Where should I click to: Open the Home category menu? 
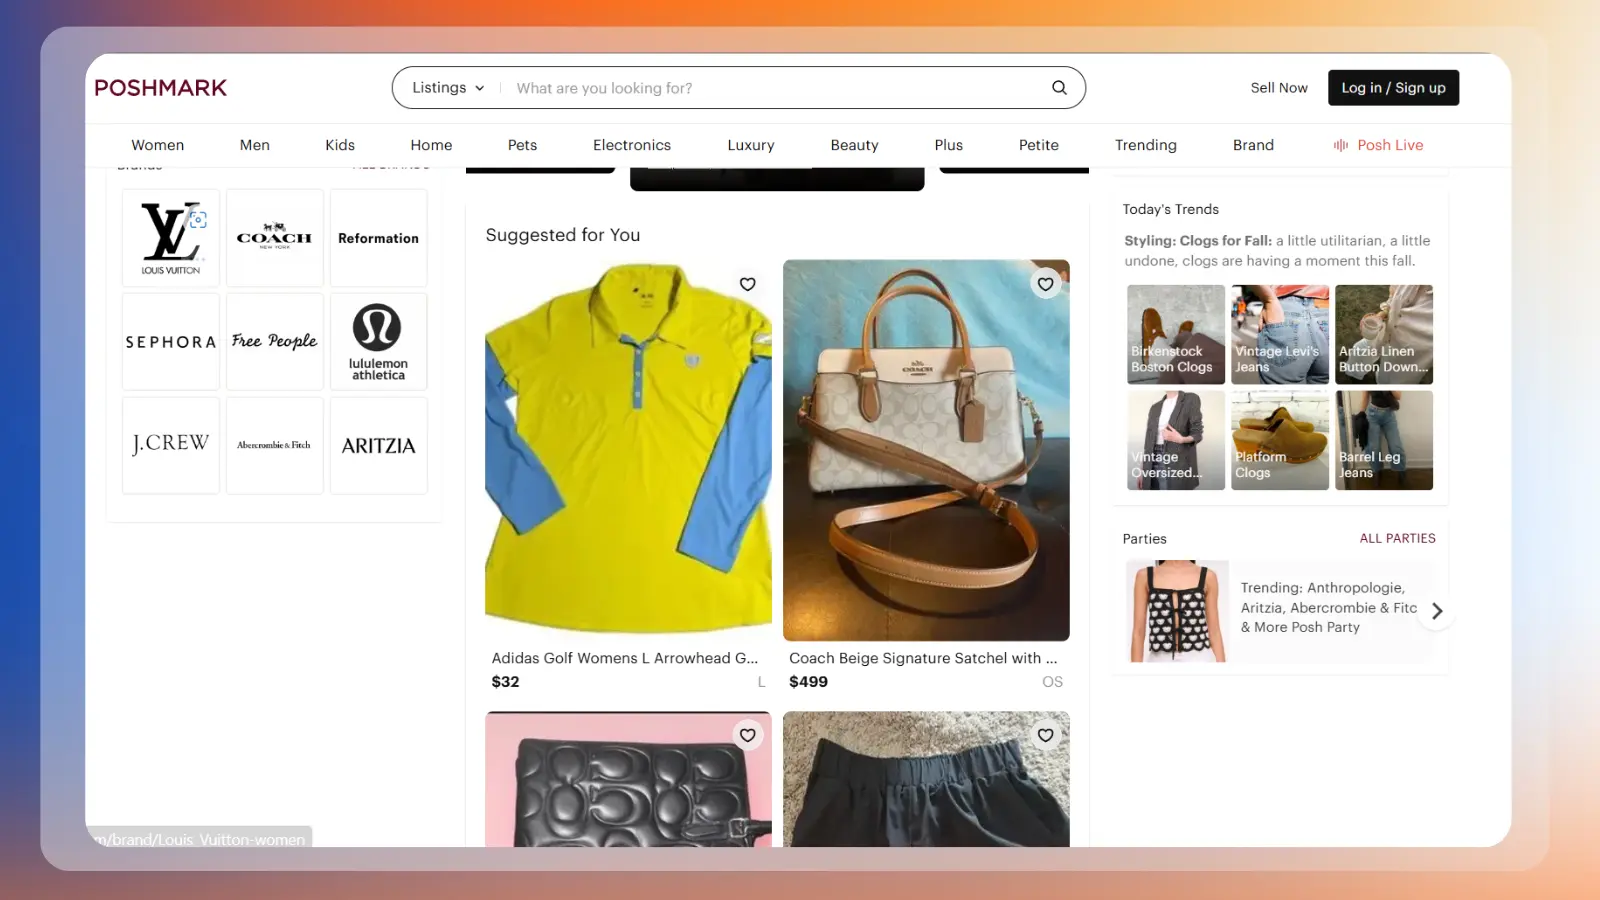(431, 145)
